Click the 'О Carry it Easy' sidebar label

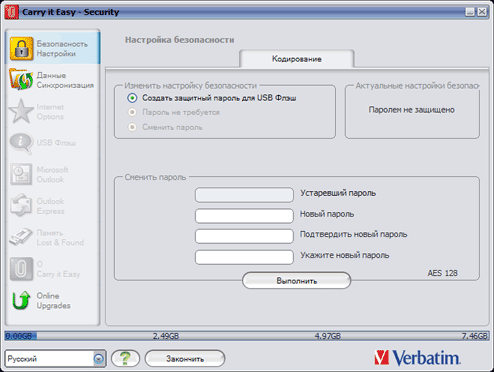pos(58,269)
